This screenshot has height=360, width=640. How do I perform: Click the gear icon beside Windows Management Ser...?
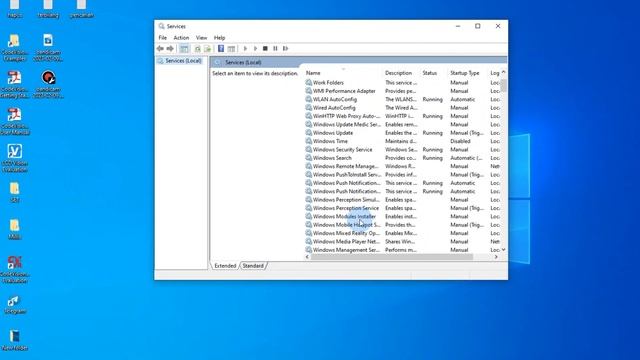[x=309, y=250]
